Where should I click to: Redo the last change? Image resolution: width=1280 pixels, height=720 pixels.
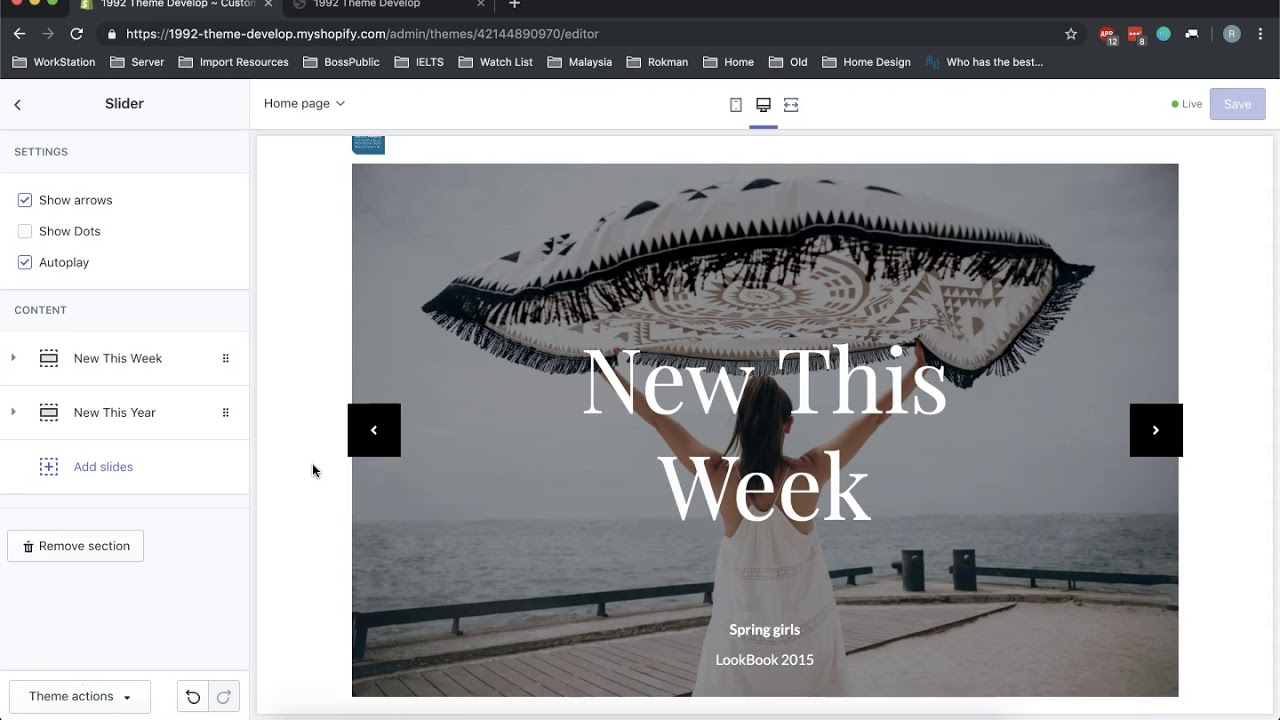[224, 697]
